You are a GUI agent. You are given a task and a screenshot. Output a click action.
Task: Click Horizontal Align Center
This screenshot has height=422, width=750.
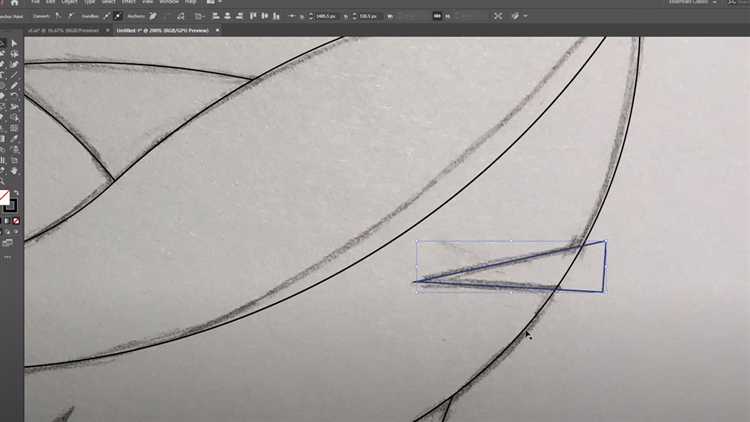[x=228, y=16]
